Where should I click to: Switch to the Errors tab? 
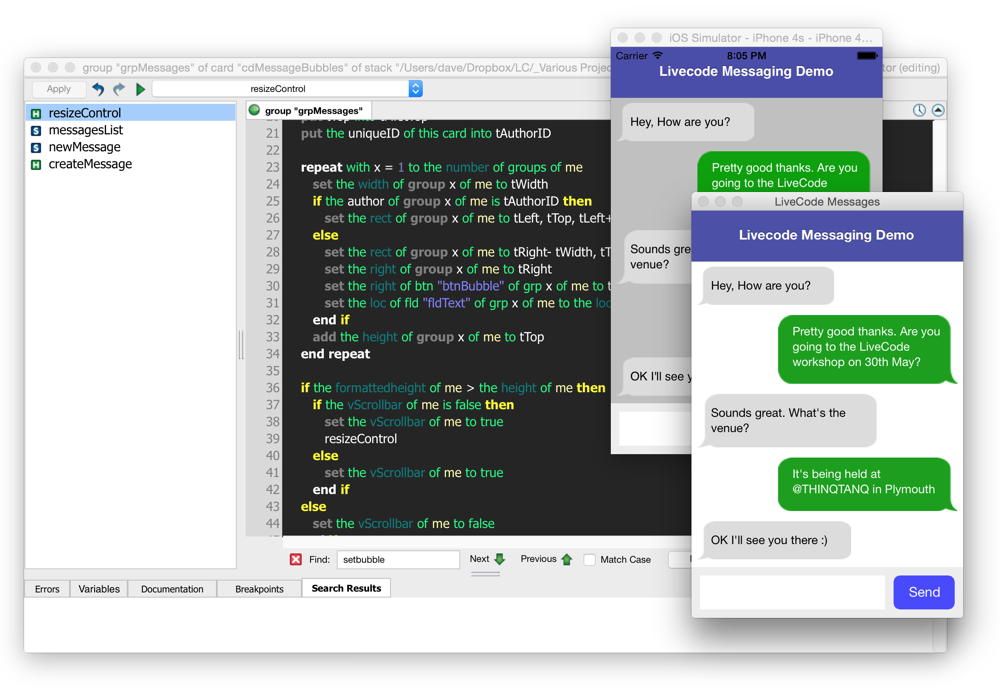pyautogui.click(x=47, y=589)
